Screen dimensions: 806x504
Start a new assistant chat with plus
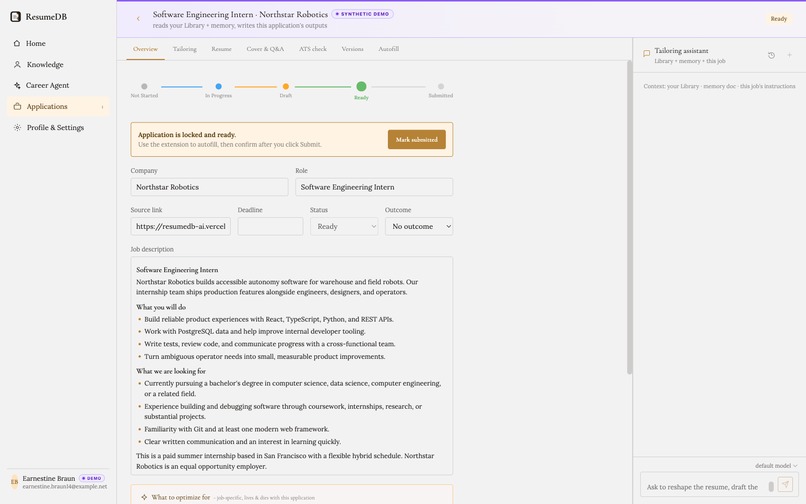(790, 55)
